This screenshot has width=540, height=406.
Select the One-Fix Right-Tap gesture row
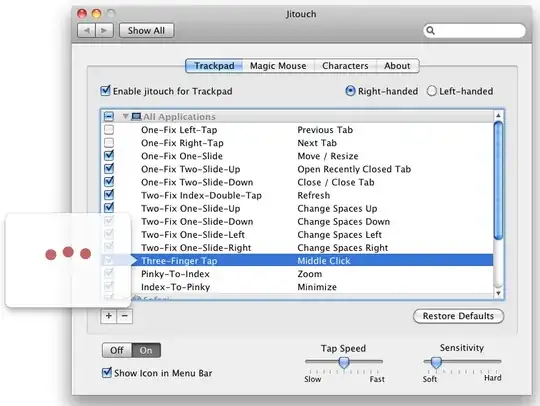click(298, 143)
